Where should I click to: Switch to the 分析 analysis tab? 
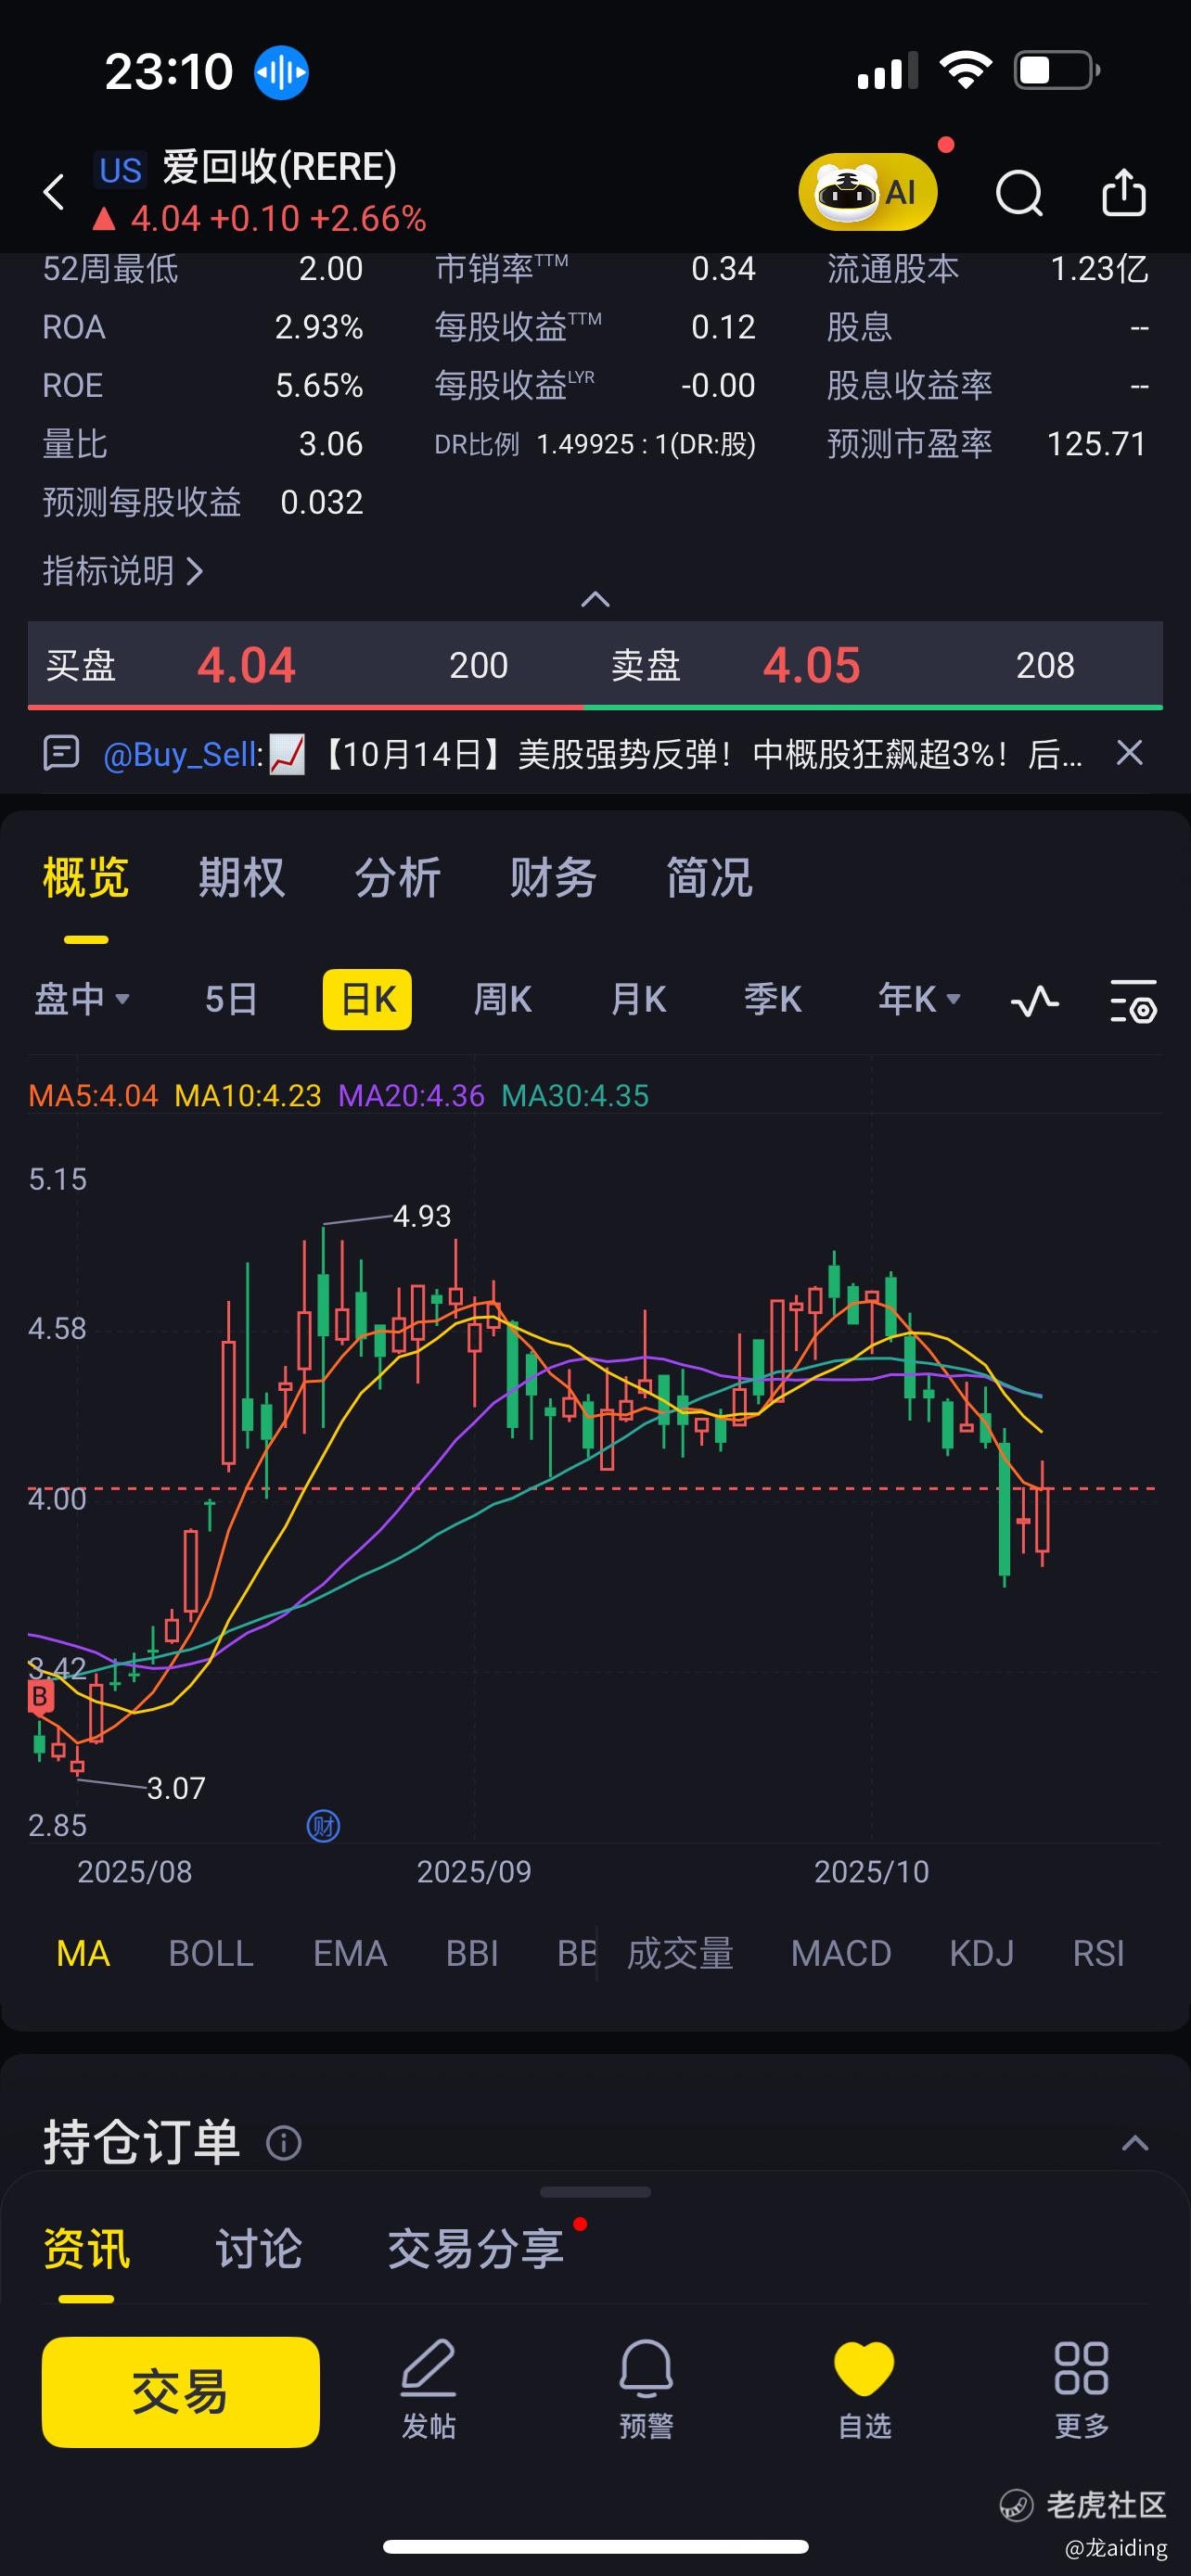click(x=398, y=878)
